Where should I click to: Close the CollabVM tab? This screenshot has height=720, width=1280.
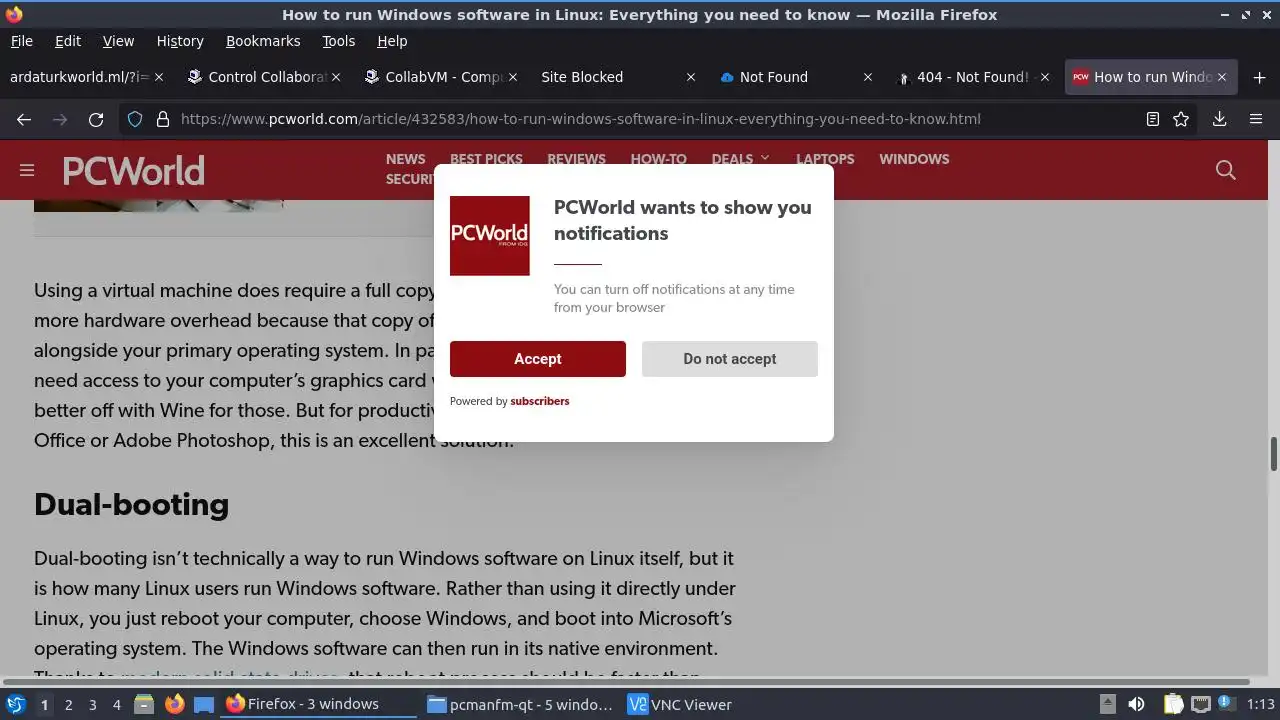513,77
